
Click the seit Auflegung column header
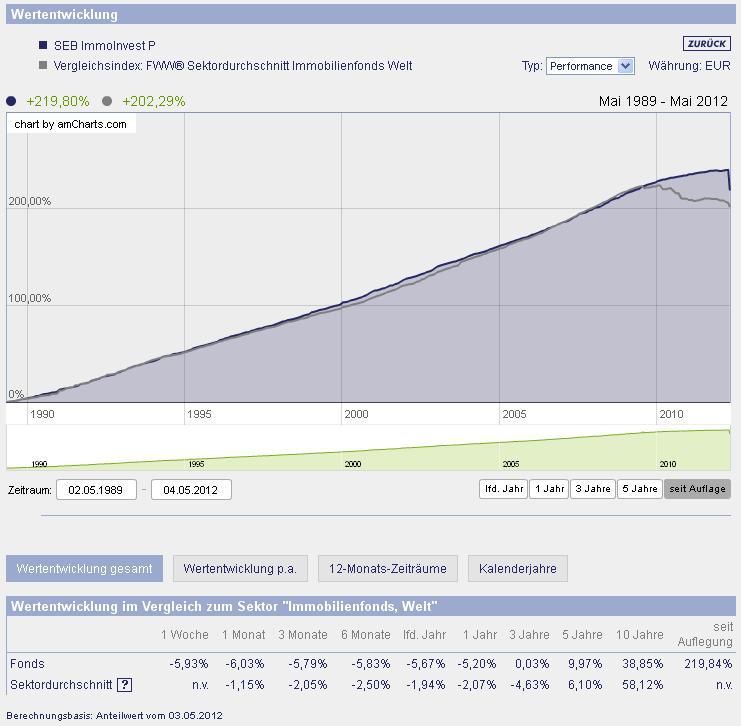click(x=705, y=634)
